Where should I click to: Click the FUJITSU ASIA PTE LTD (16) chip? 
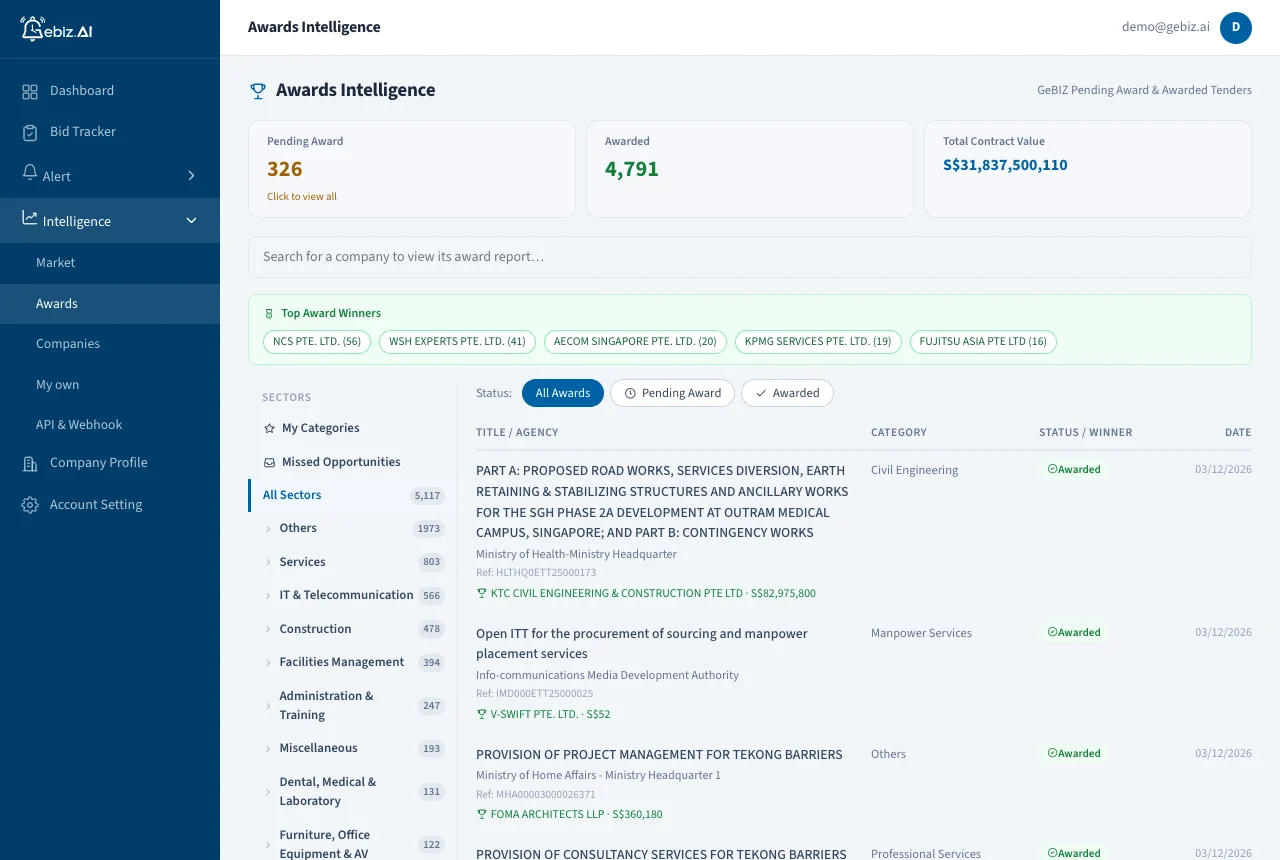983,342
